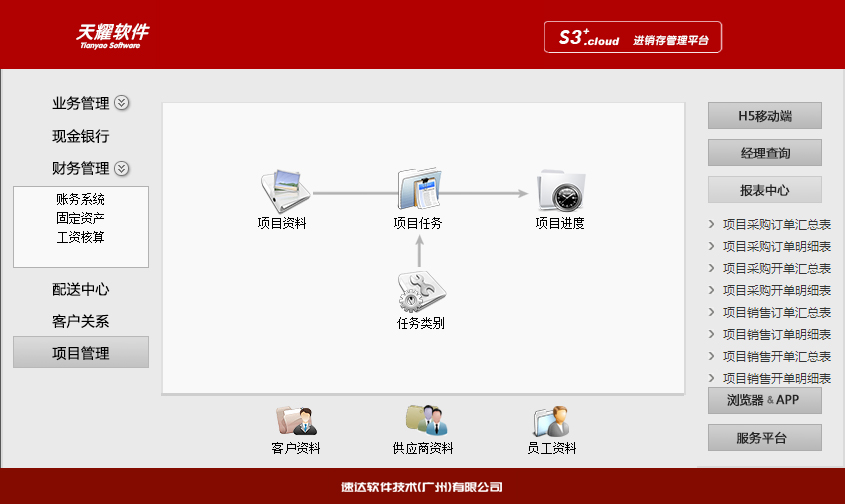Select 配送中心 menu item
This screenshot has width=845, height=504.
click(x=81, y=289)
